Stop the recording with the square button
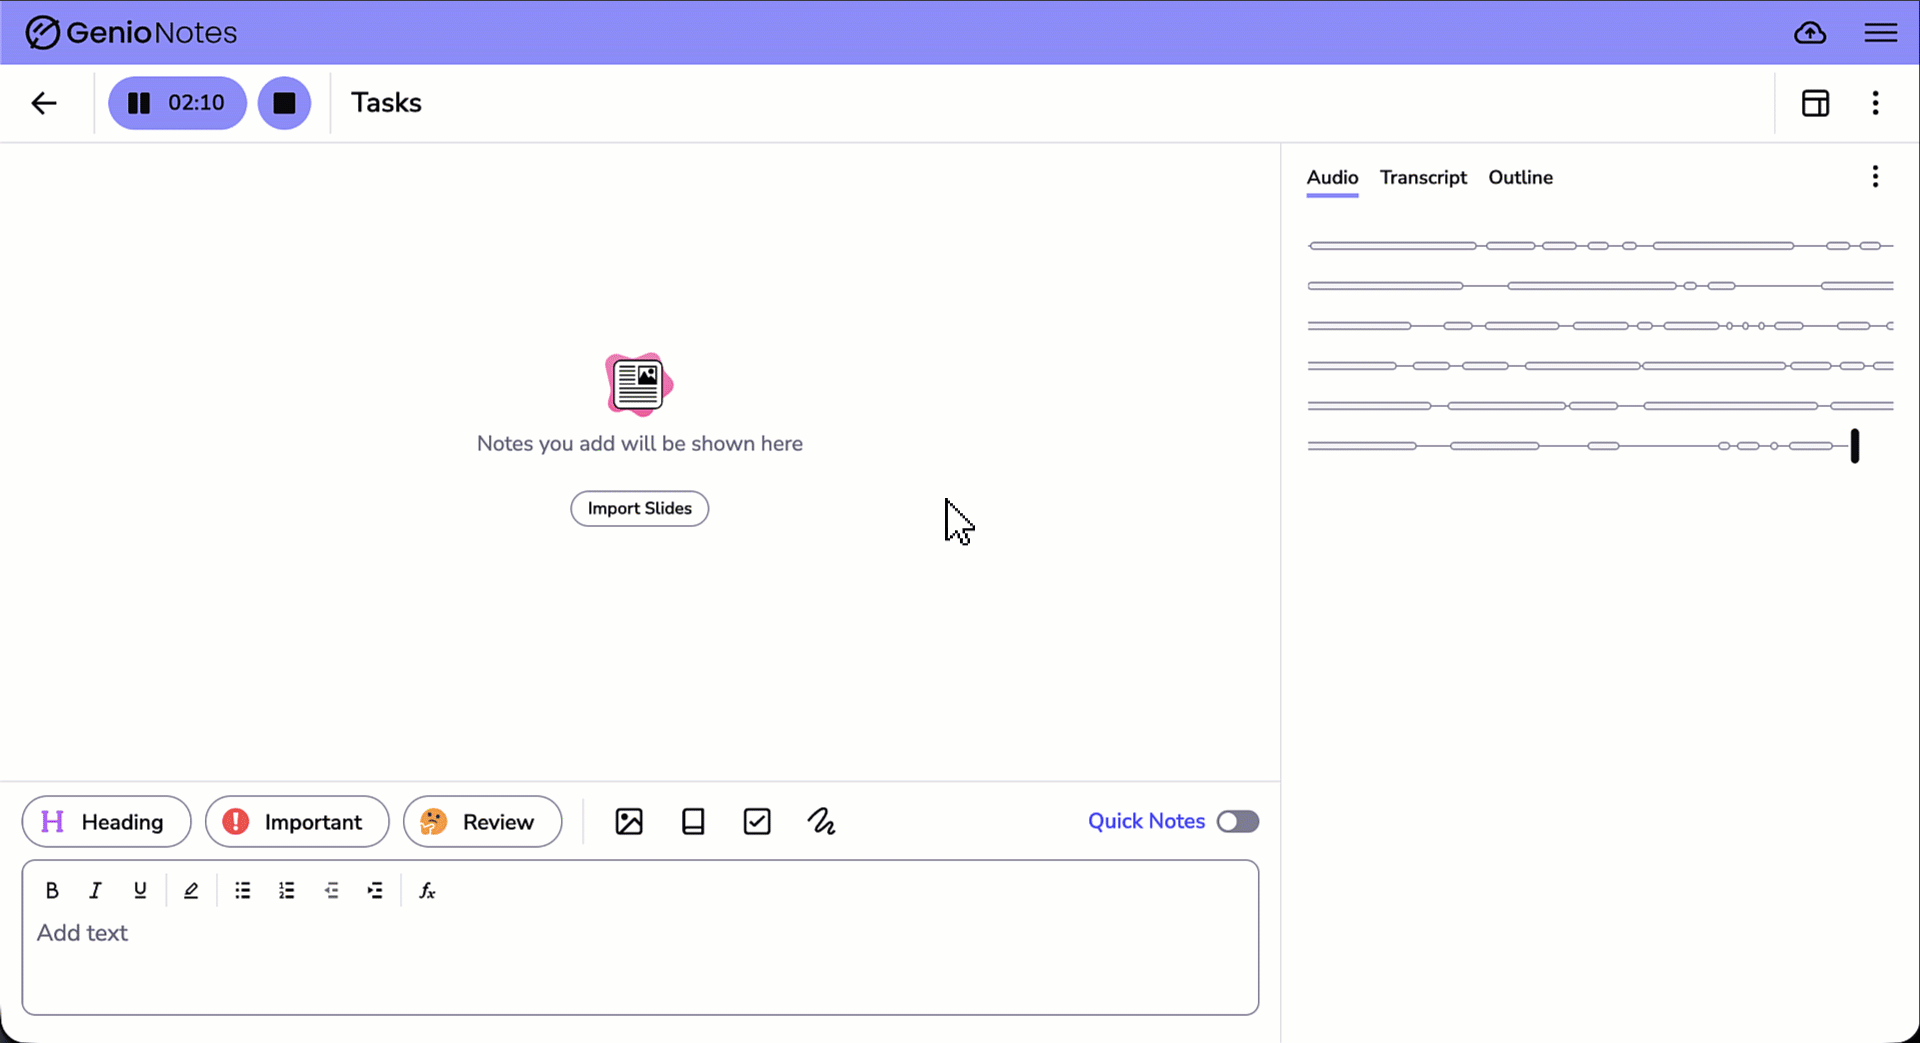Viewport: 1920px width, 1043px height. click(284, 103)
